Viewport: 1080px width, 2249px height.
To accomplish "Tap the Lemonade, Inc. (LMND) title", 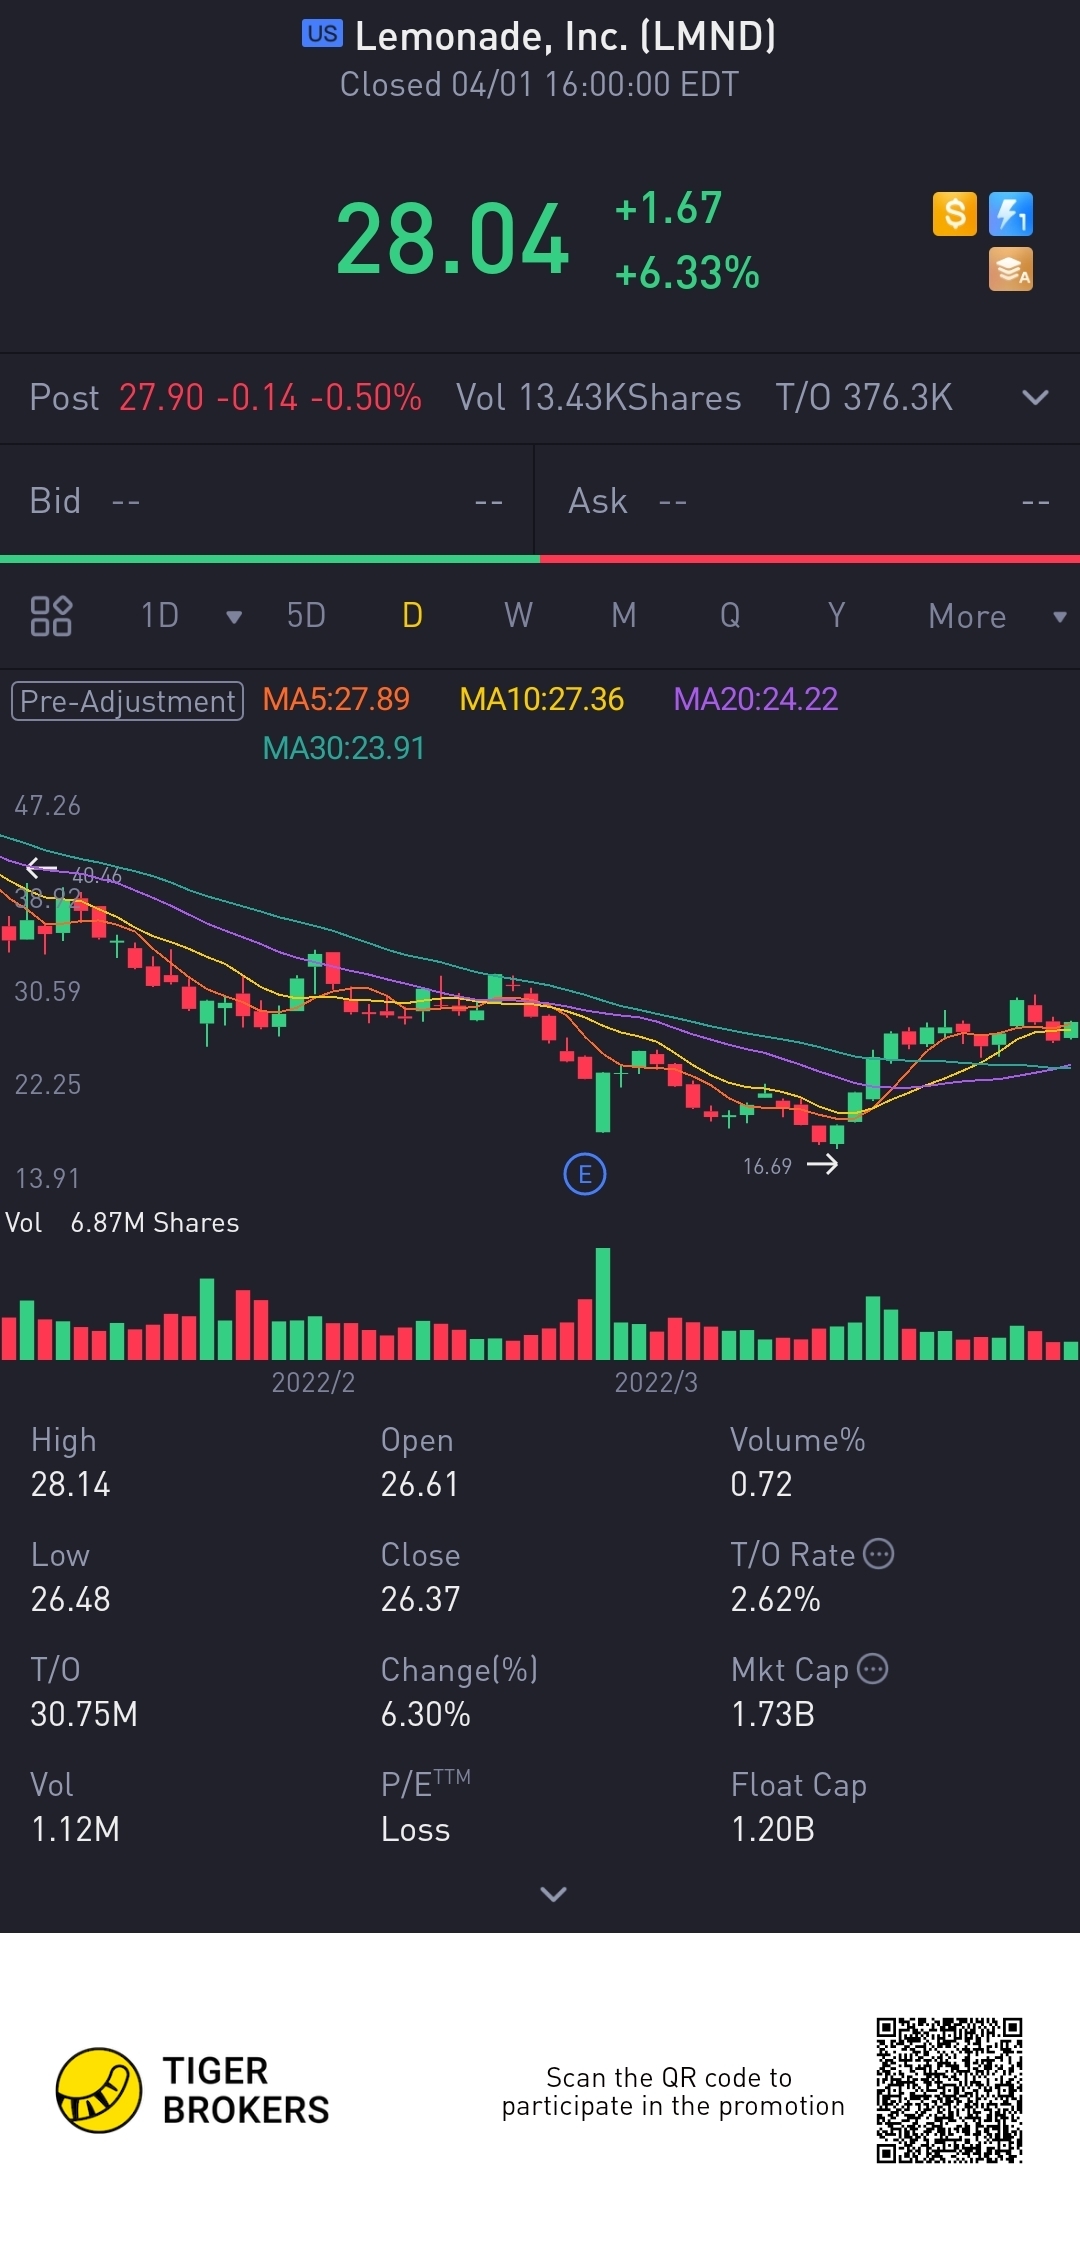I will click(565, 36).
